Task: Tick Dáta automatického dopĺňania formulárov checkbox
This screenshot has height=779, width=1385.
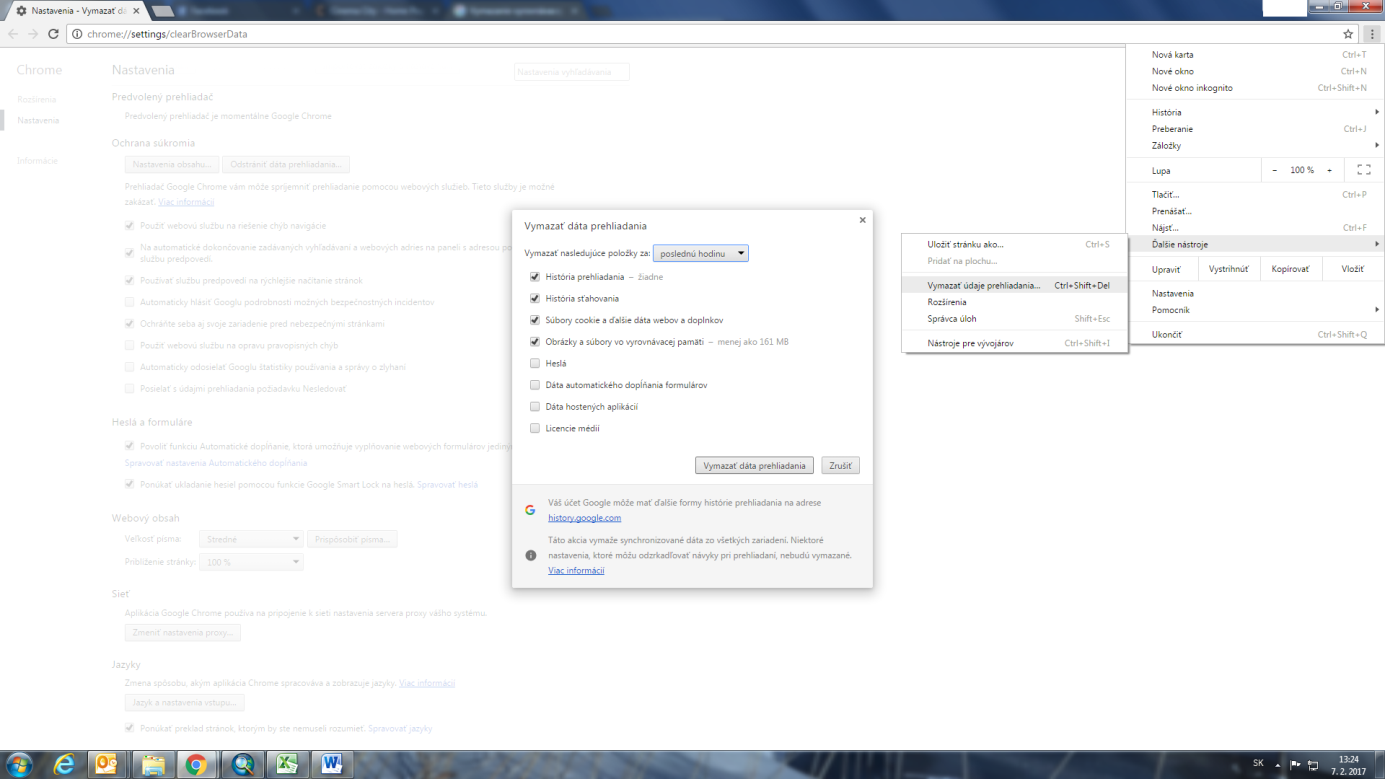Action: click(x=535, y=385)
